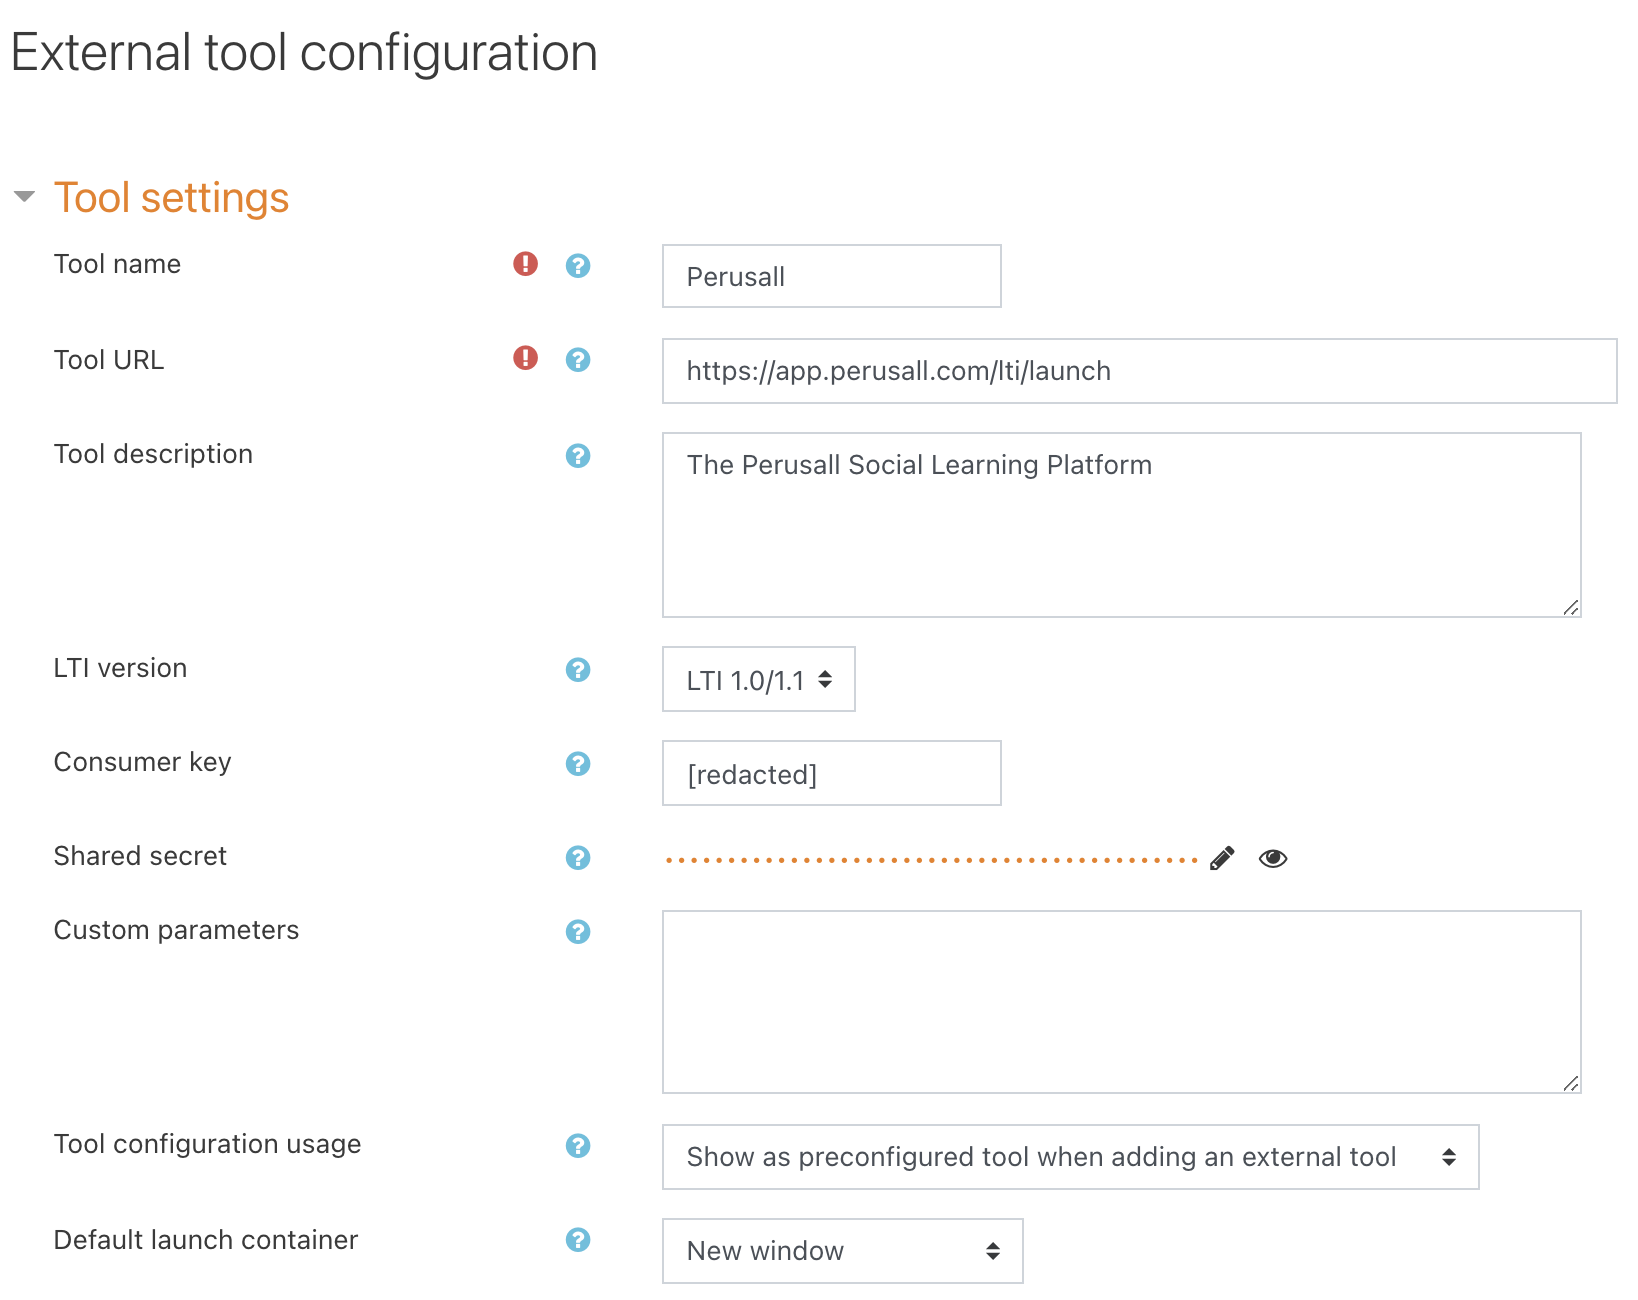Collapse the Tool settings section

(x=24, y=196)
